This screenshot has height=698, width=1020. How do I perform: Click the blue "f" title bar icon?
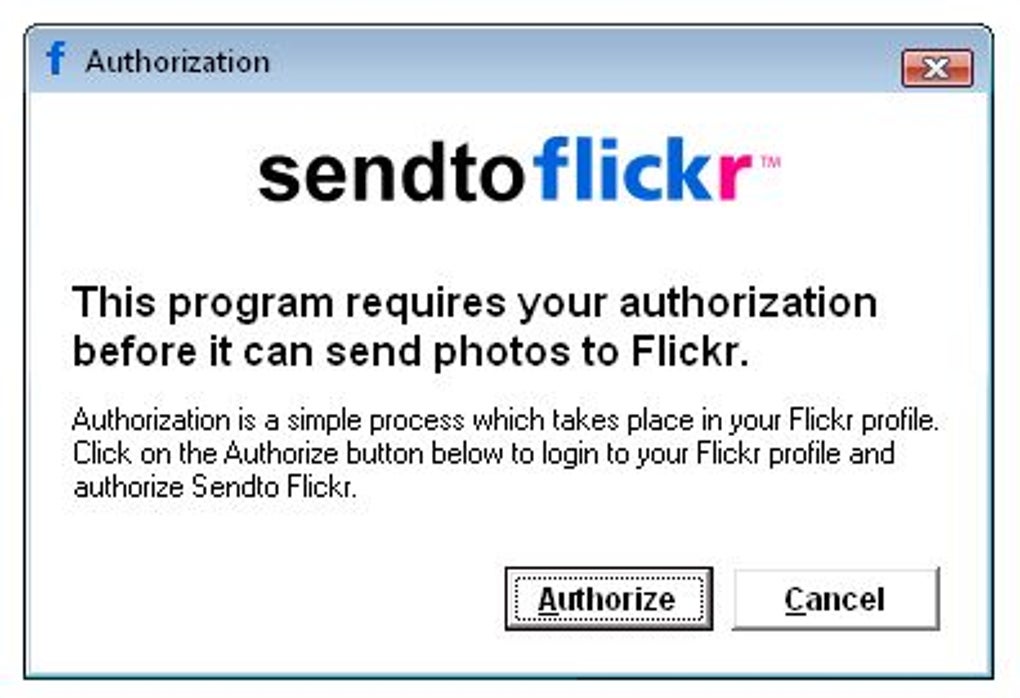pos(56,59)
